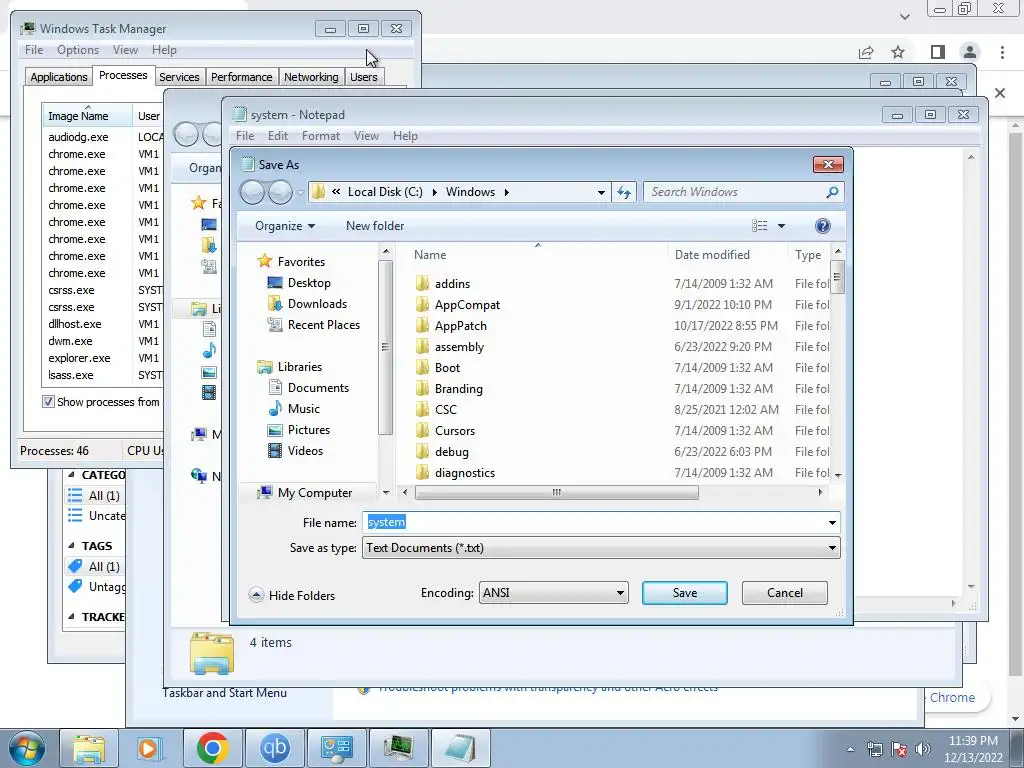Image resolution: width=1024 pixels, height=768 pixels.
Task: Select Music library in navigation pane
Action: click(x=303, y=408)
